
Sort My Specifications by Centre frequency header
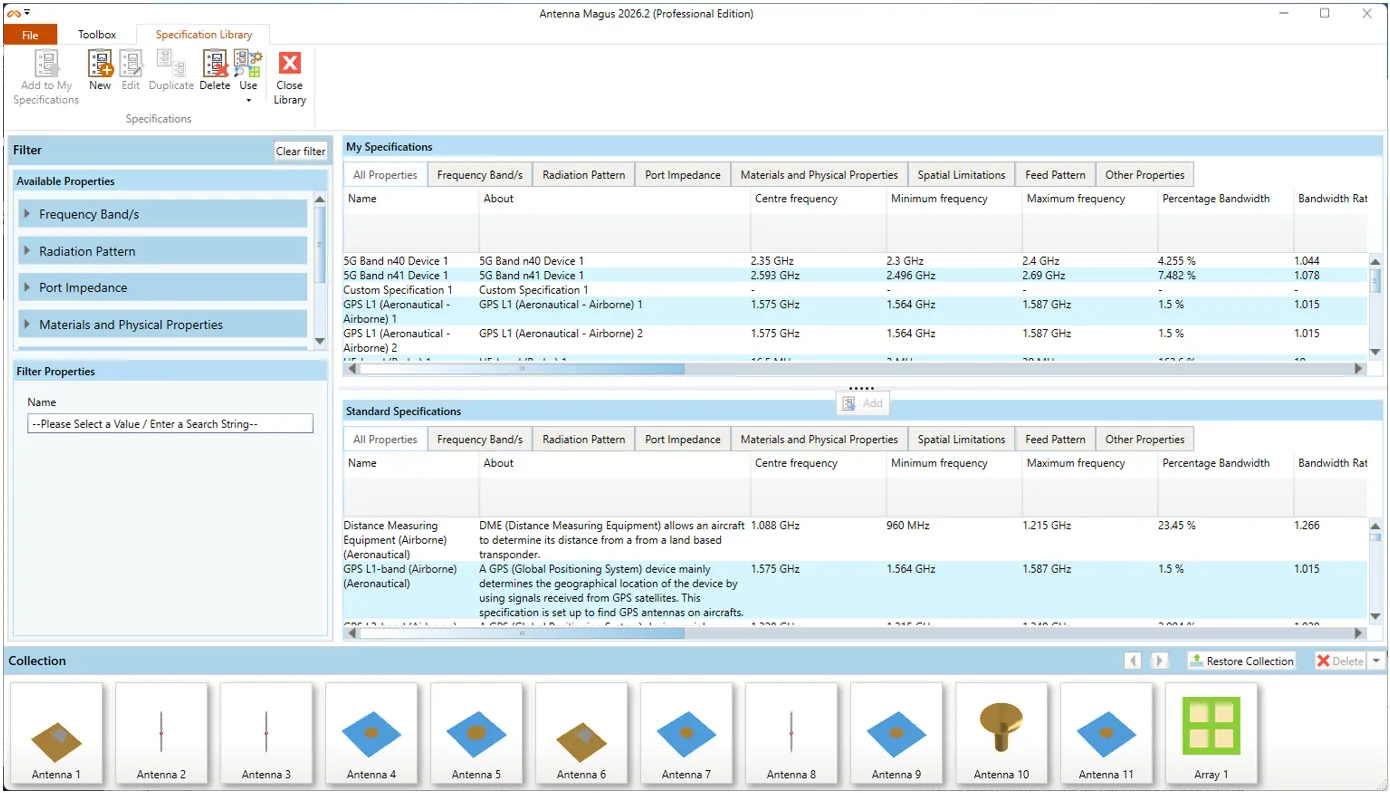pos(818,199)
